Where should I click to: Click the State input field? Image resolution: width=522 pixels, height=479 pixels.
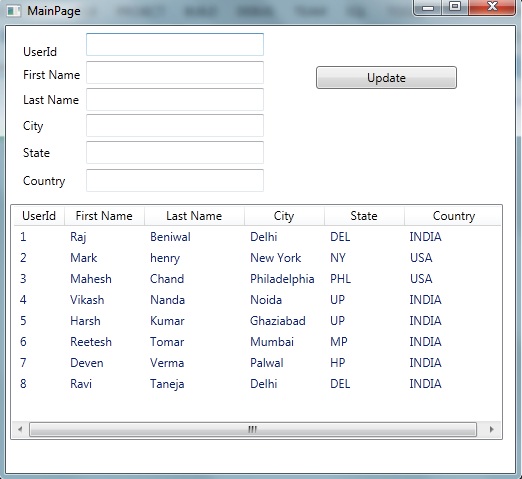tap(175, 152)
